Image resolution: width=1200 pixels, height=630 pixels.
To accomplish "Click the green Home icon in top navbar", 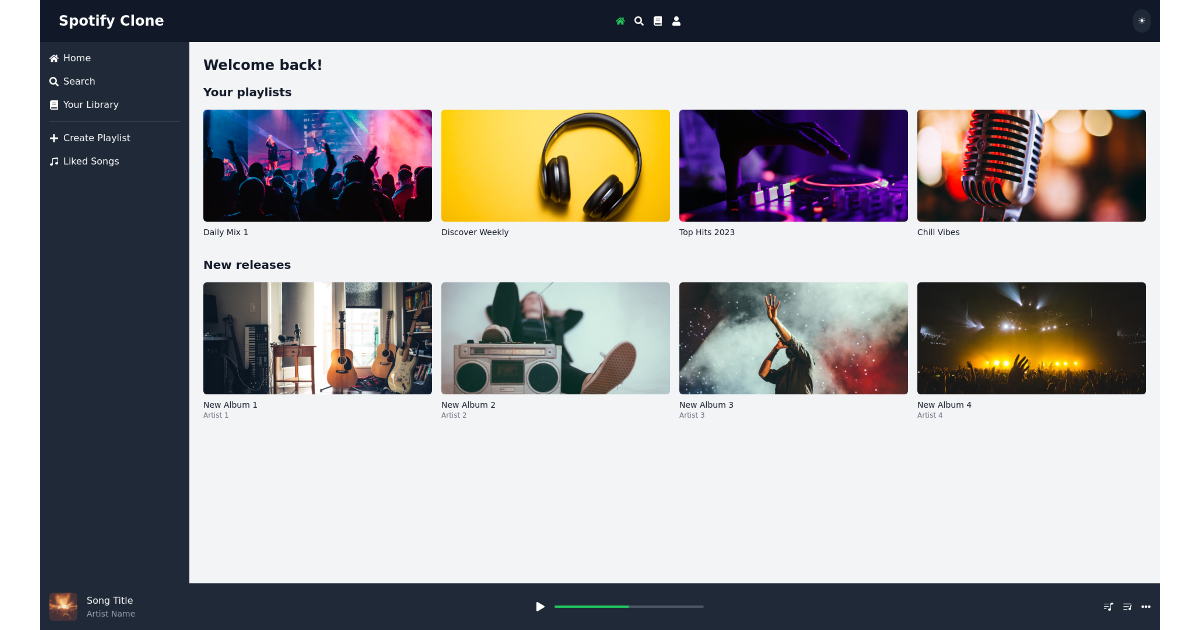I will tap(620, 20).
